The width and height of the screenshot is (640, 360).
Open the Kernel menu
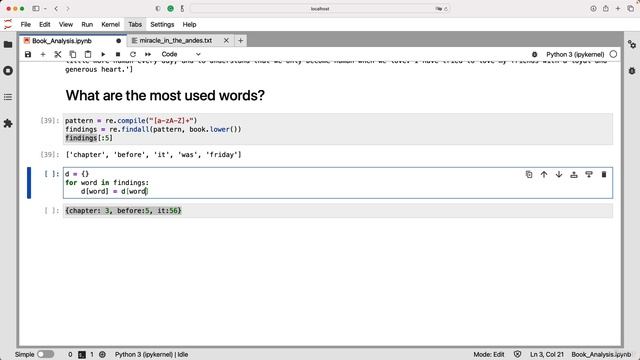[x=110, y=24]
